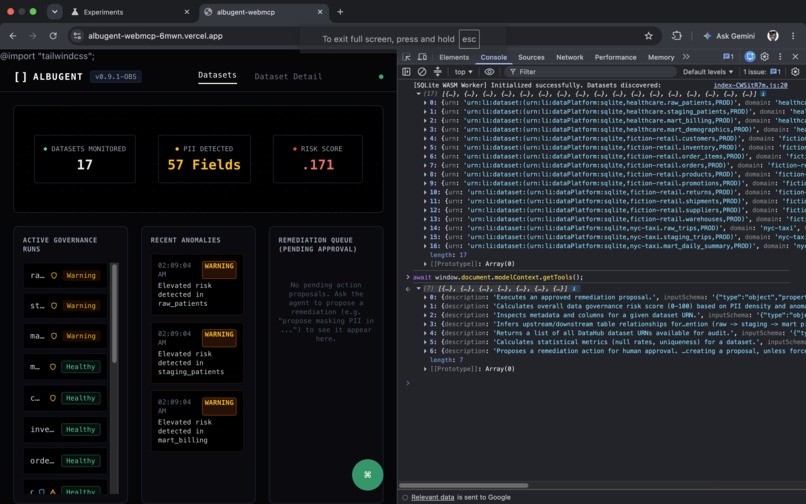Expand array item 4 fiction-retail.customers
This screenshot has width=806, height=504.
(x=425, y=138)
